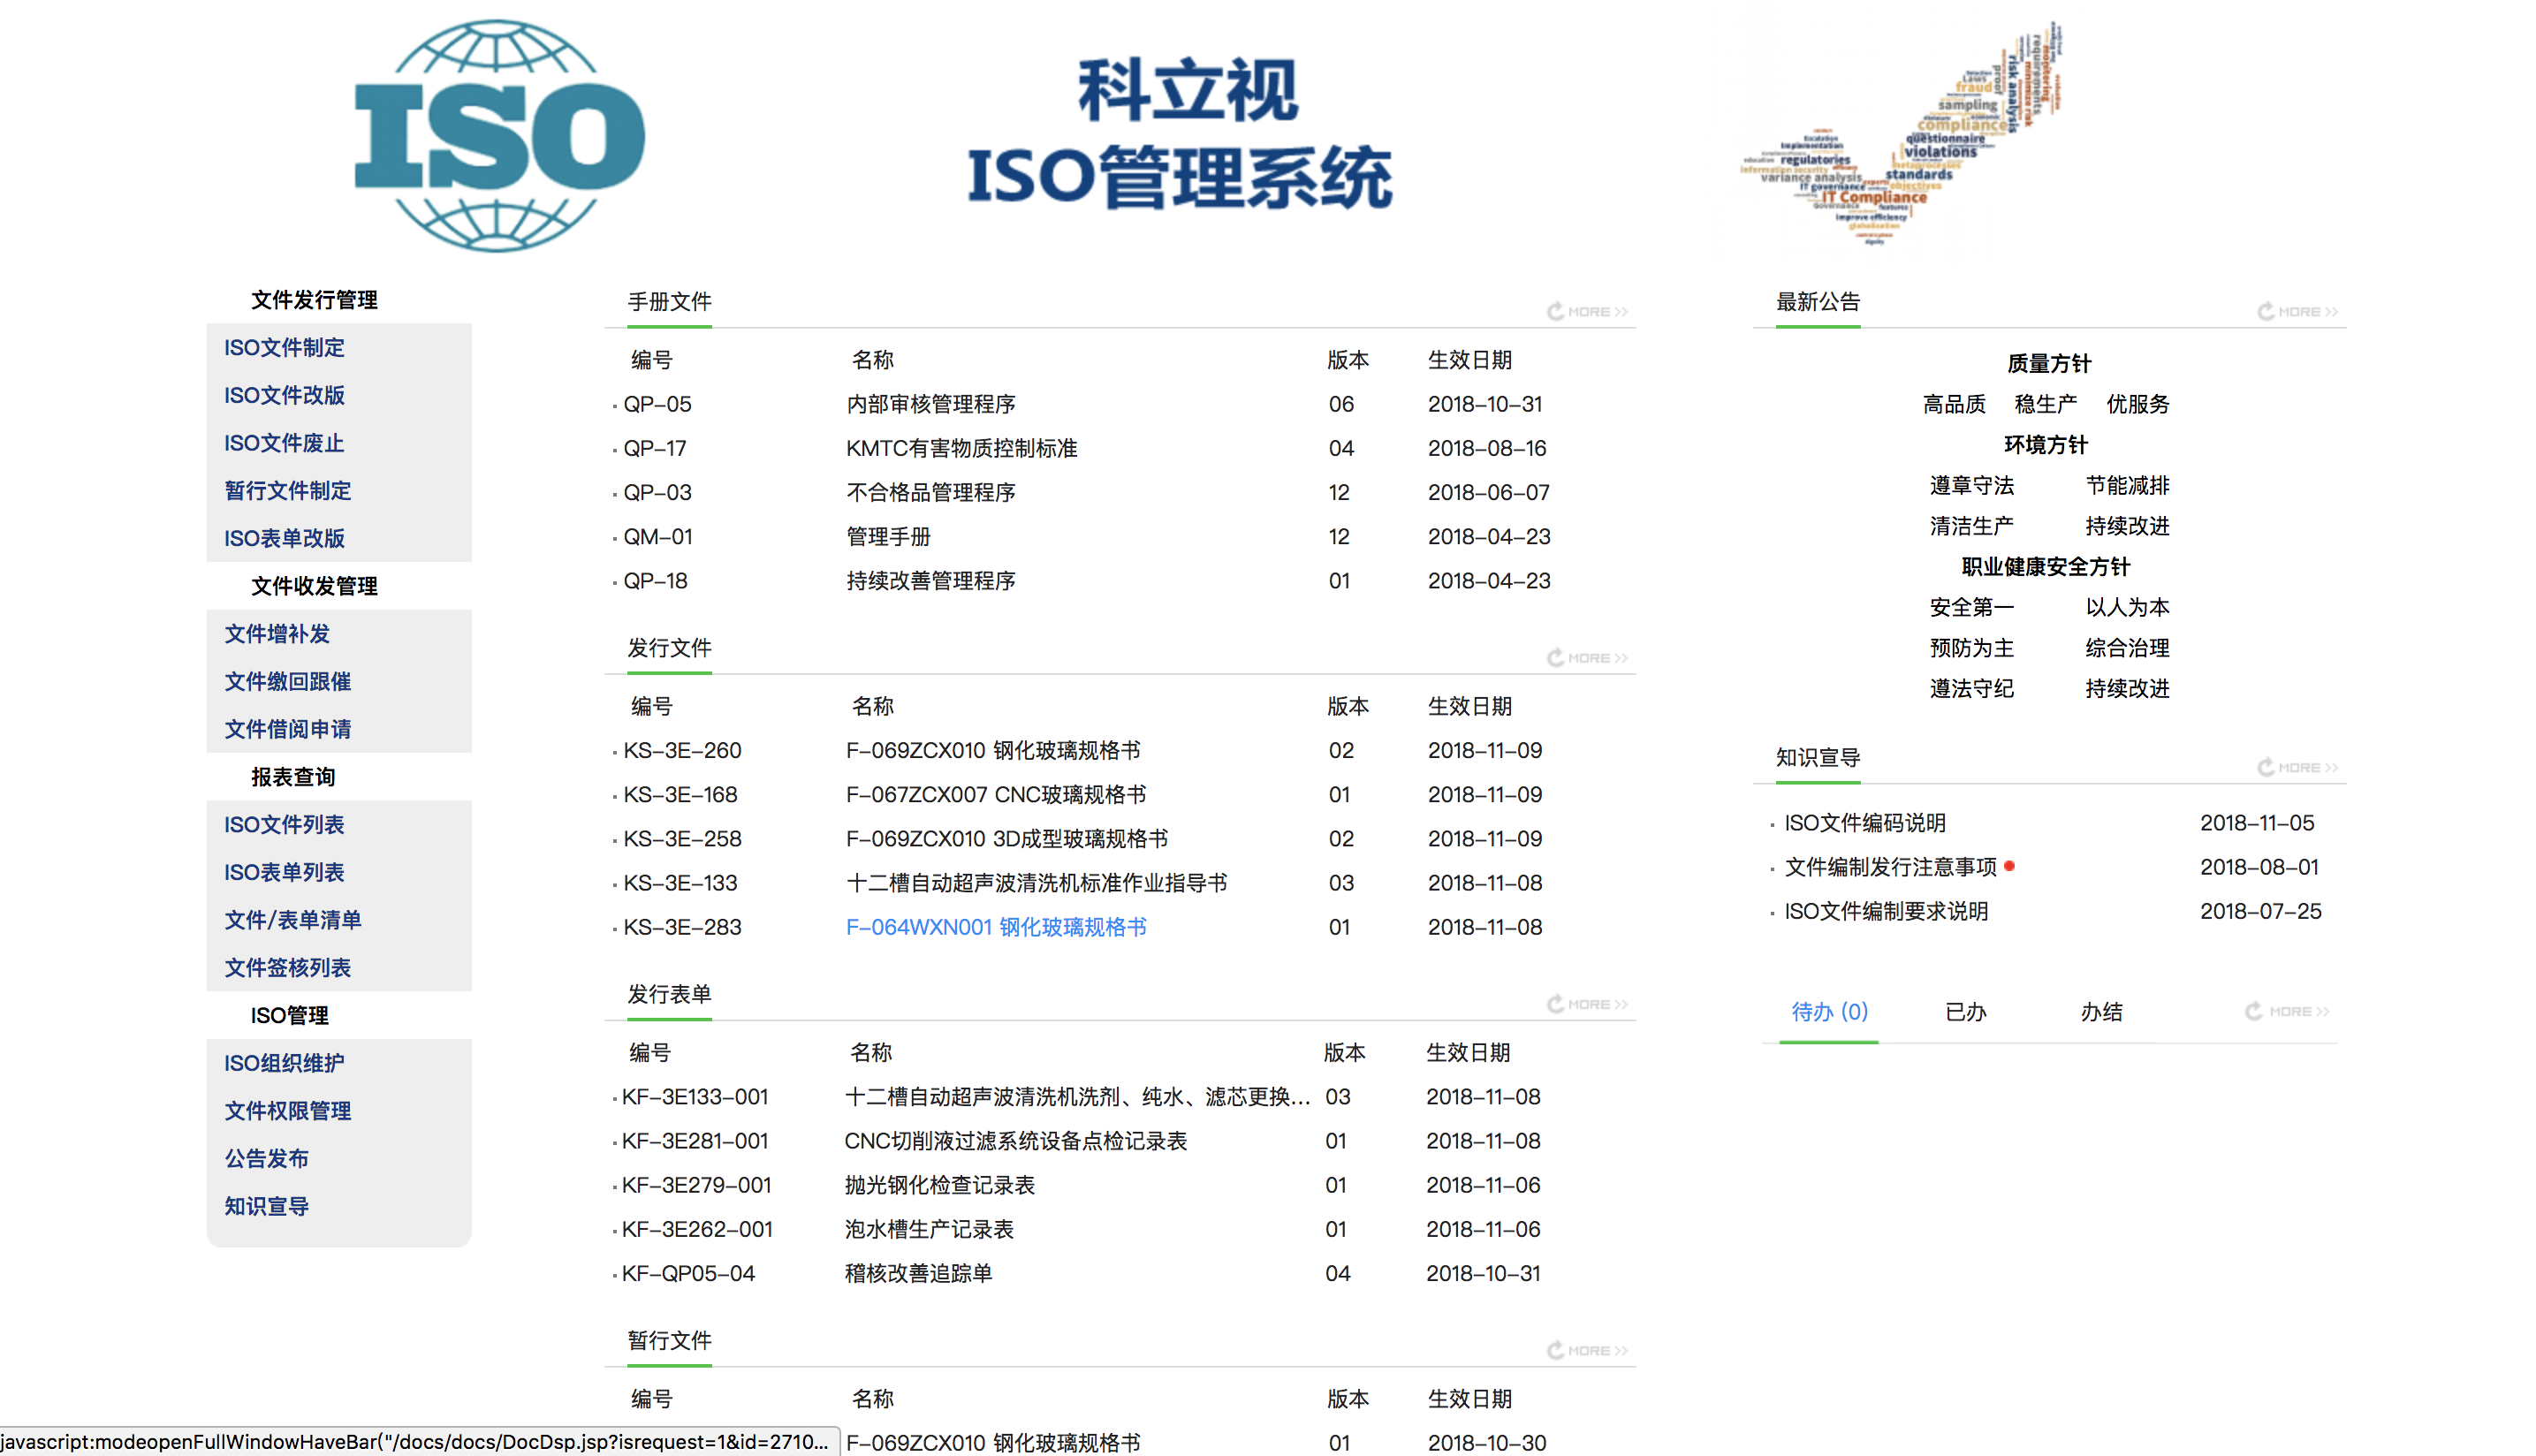Click MORE icon for 手册文件 section
The height and width of the screenshot is (1456, 2536).
click(x=1587, y=311)
